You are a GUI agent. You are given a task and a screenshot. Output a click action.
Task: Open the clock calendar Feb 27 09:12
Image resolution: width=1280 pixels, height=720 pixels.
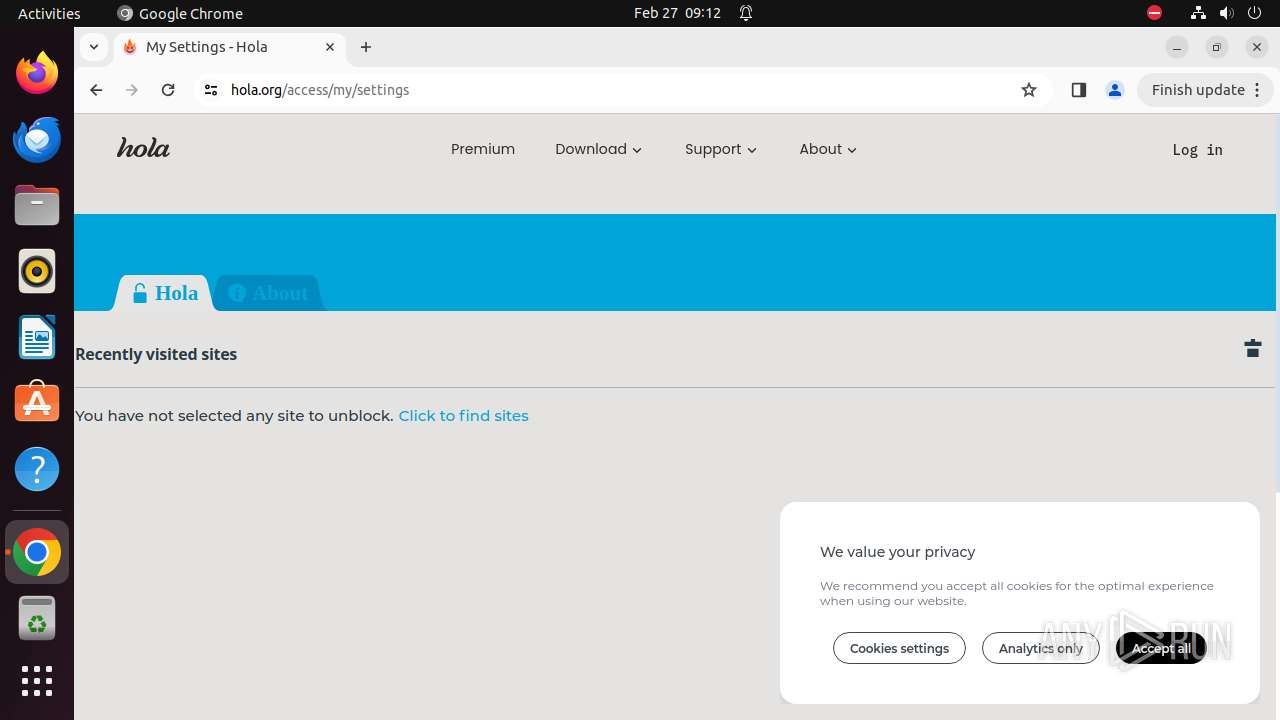pos(677,13)
